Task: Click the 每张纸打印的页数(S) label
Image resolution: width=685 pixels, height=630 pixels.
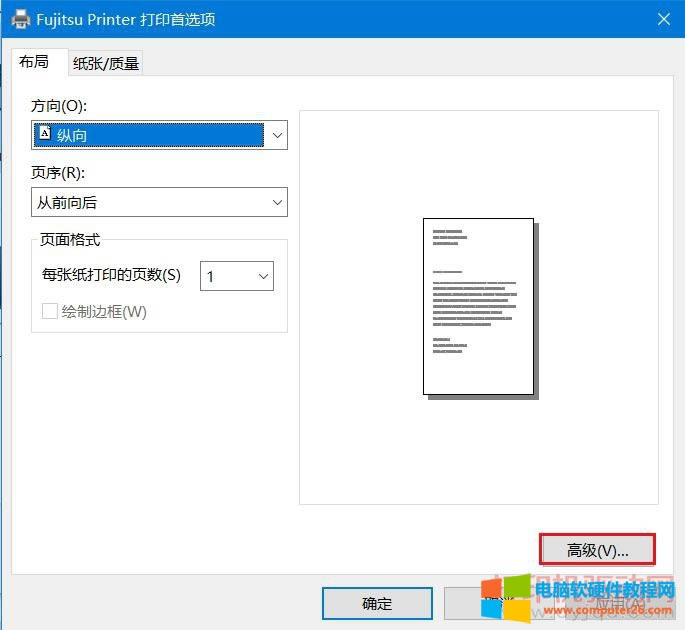Action: (x=111, y=275)
